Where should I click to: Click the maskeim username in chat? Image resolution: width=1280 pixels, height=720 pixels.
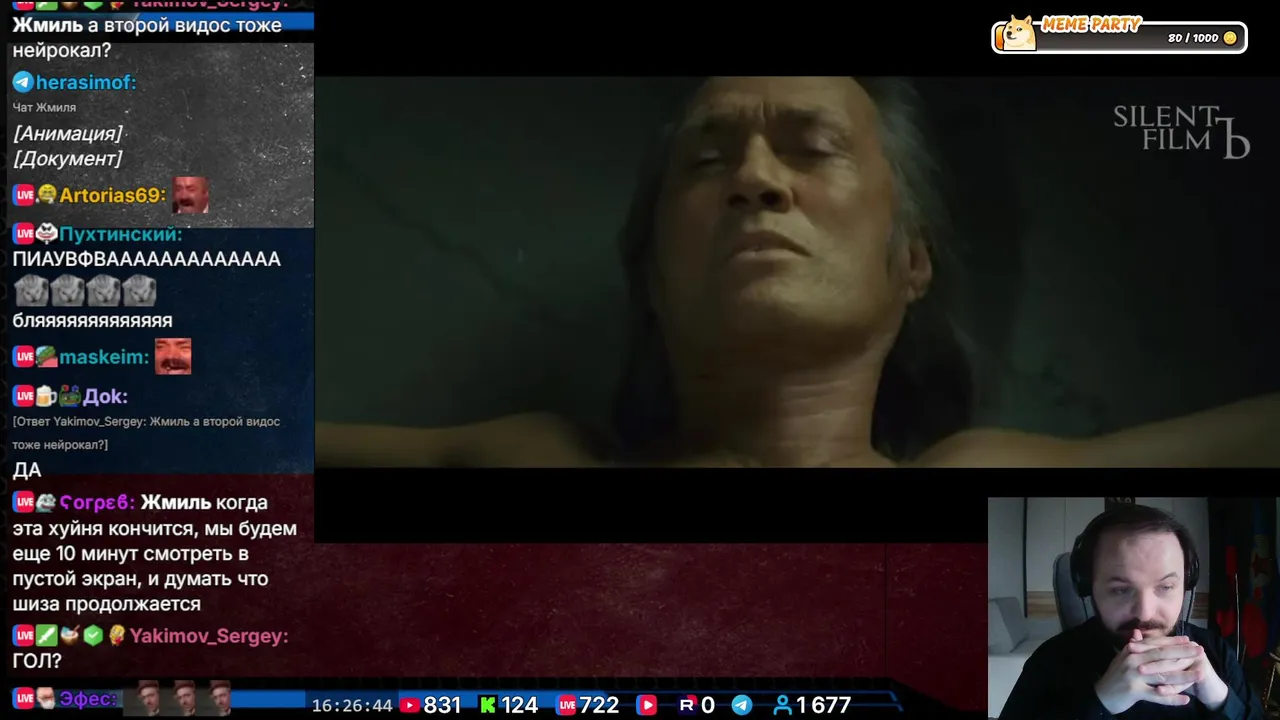pos(104,357)
